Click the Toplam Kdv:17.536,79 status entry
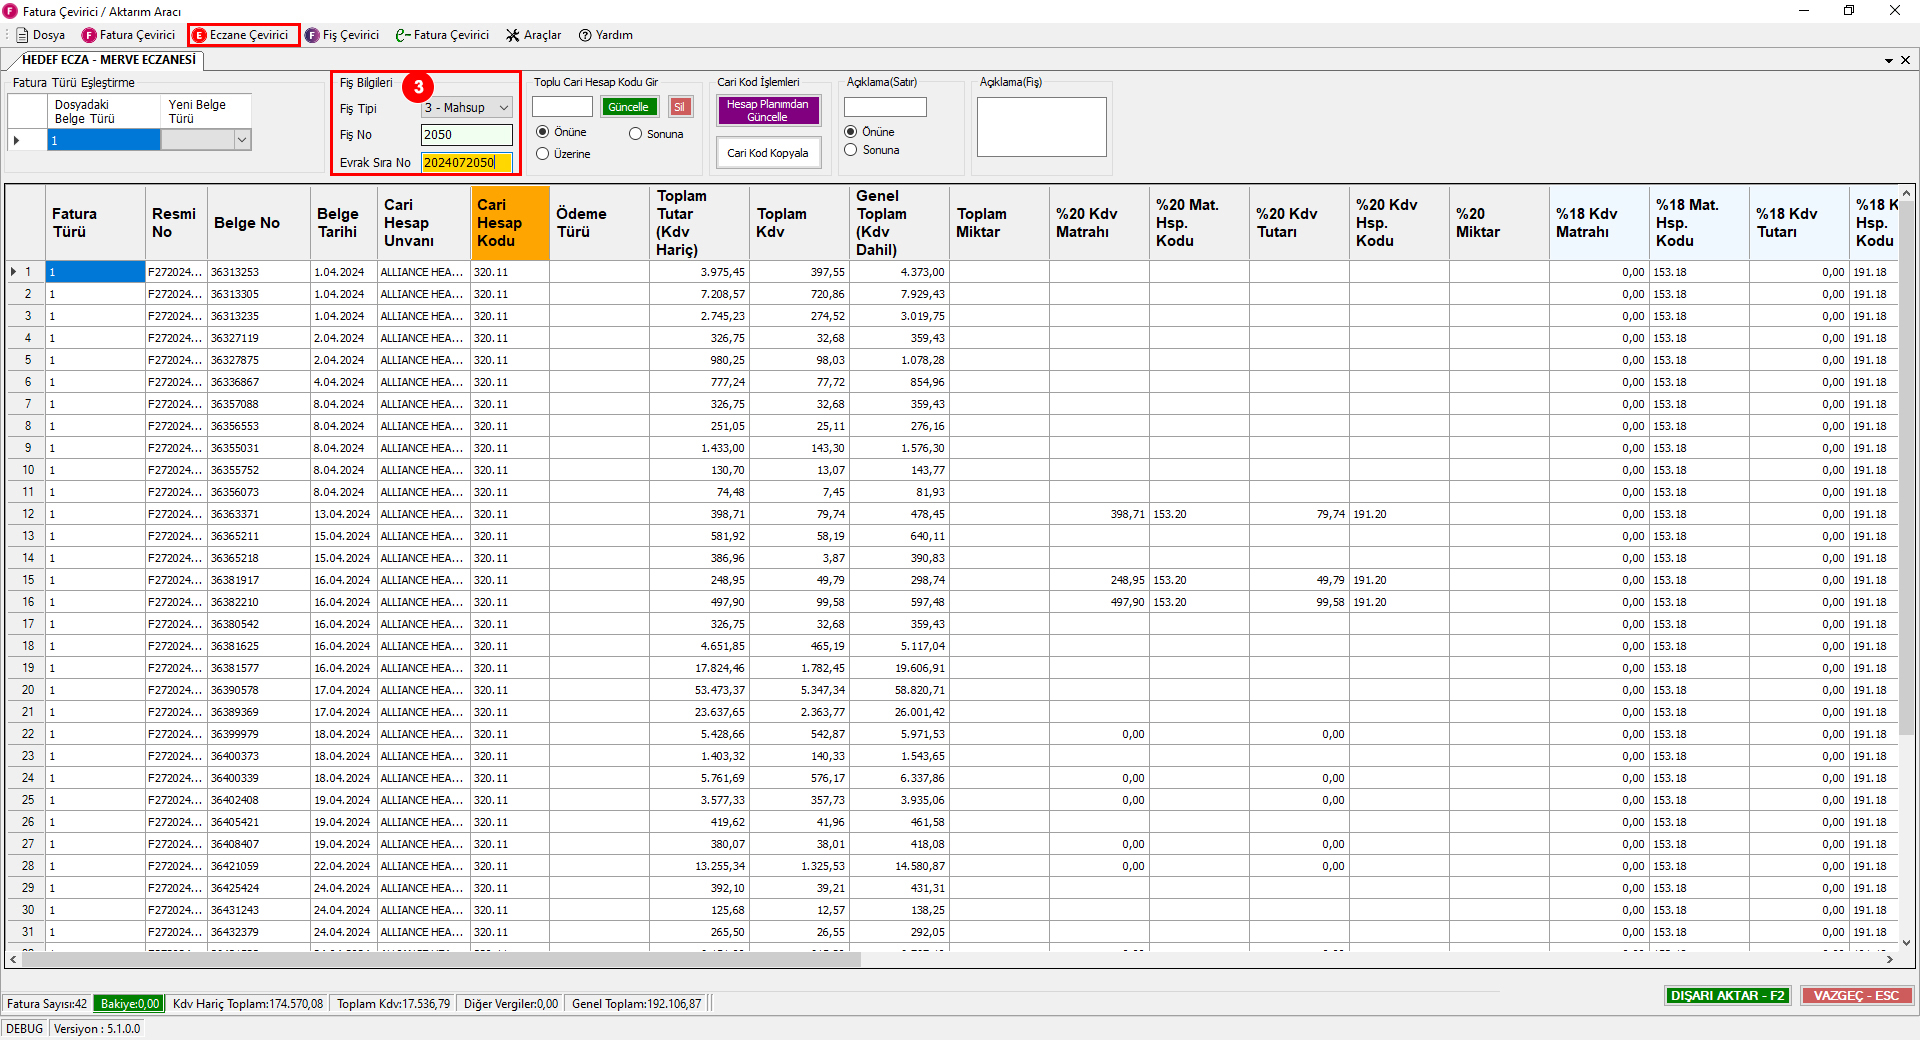Screen dimensions: 1920x1040 393,1004
